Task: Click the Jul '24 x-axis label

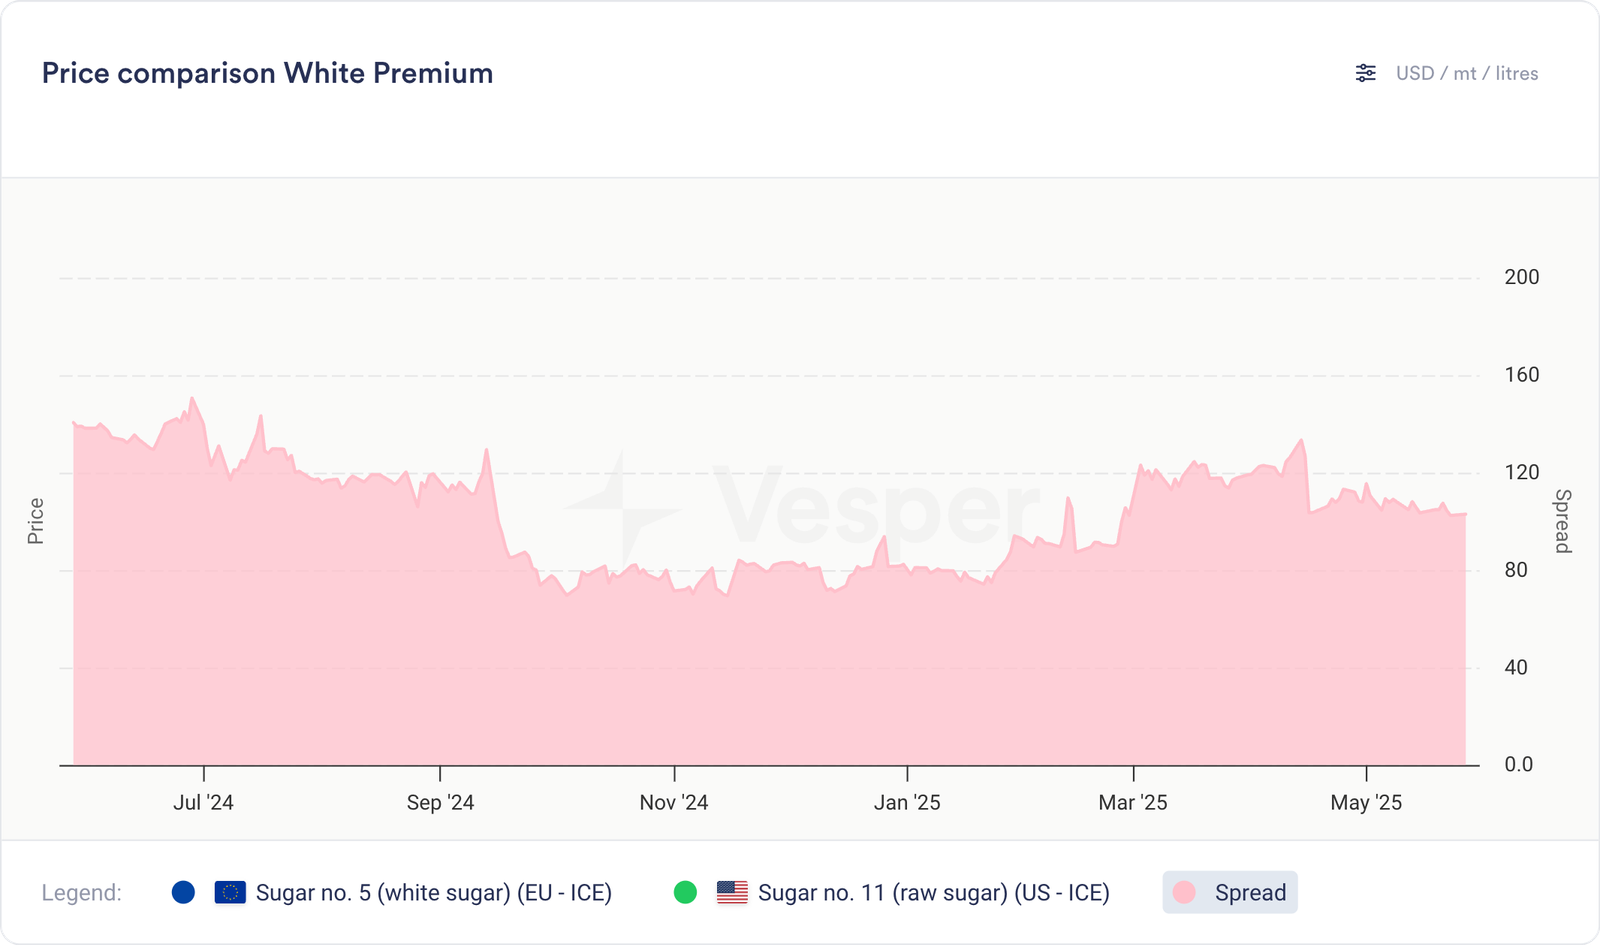Action: click(203, 802)
